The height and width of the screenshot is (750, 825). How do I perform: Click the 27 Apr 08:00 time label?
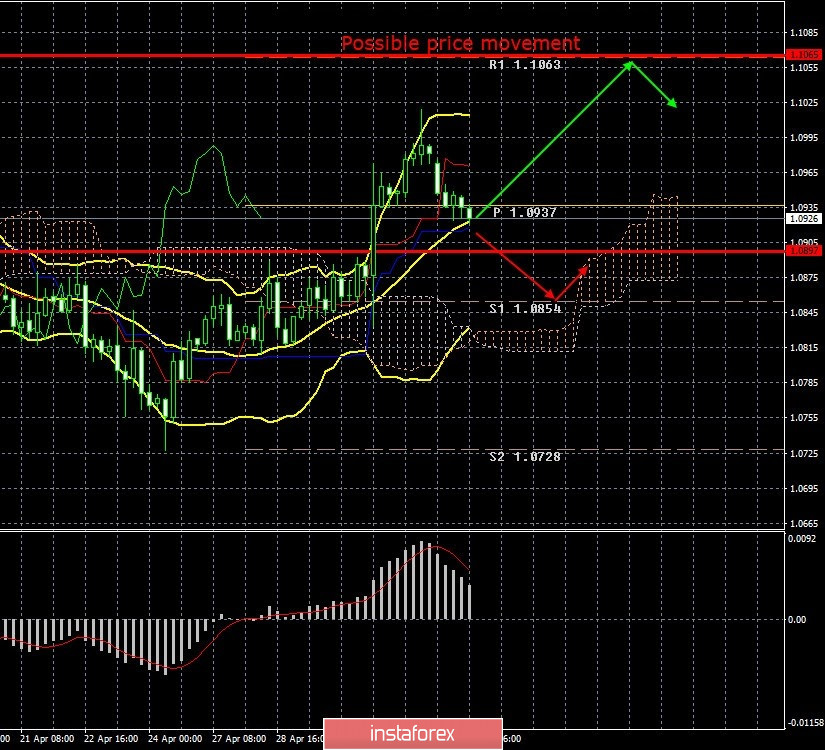(239, 739)
